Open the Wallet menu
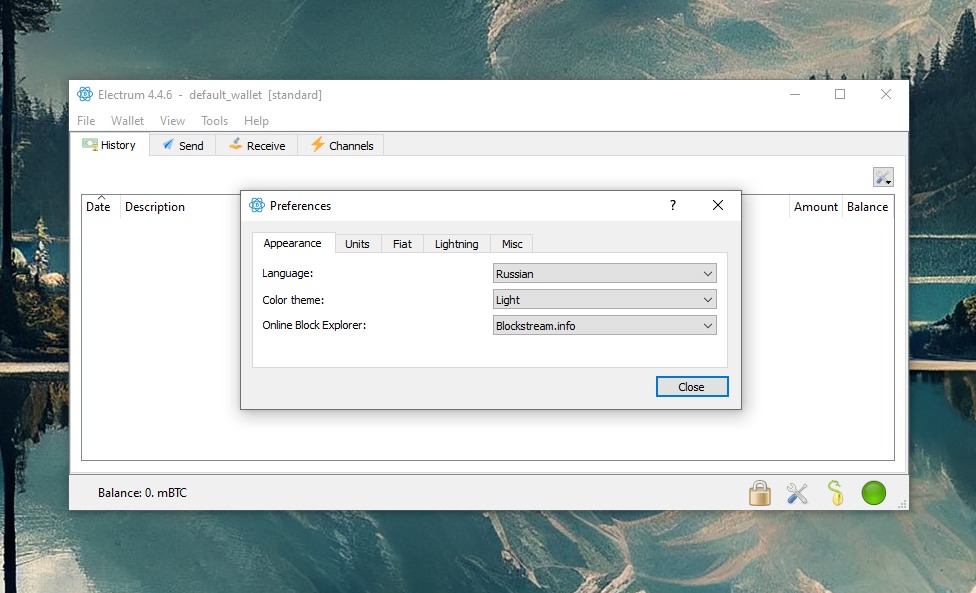This screenshot has height=593, width=976. coord(127,121)
